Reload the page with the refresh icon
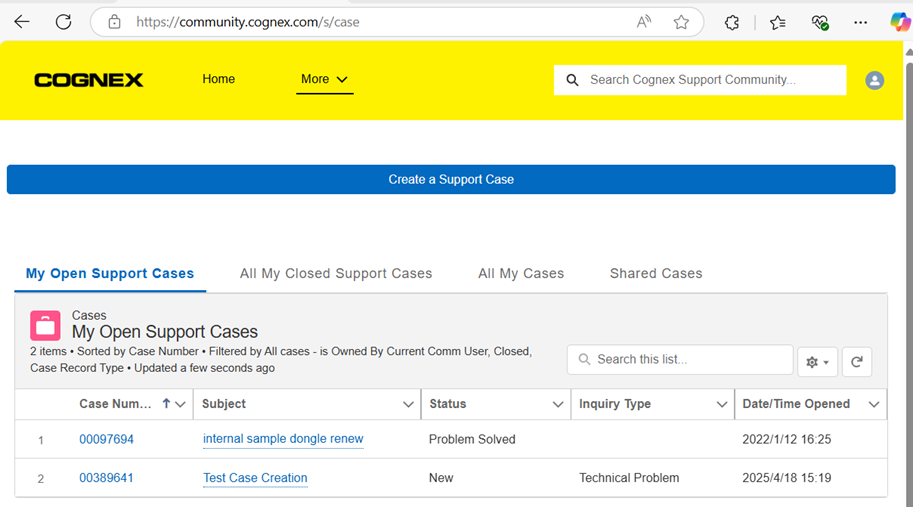 point(63,22)
